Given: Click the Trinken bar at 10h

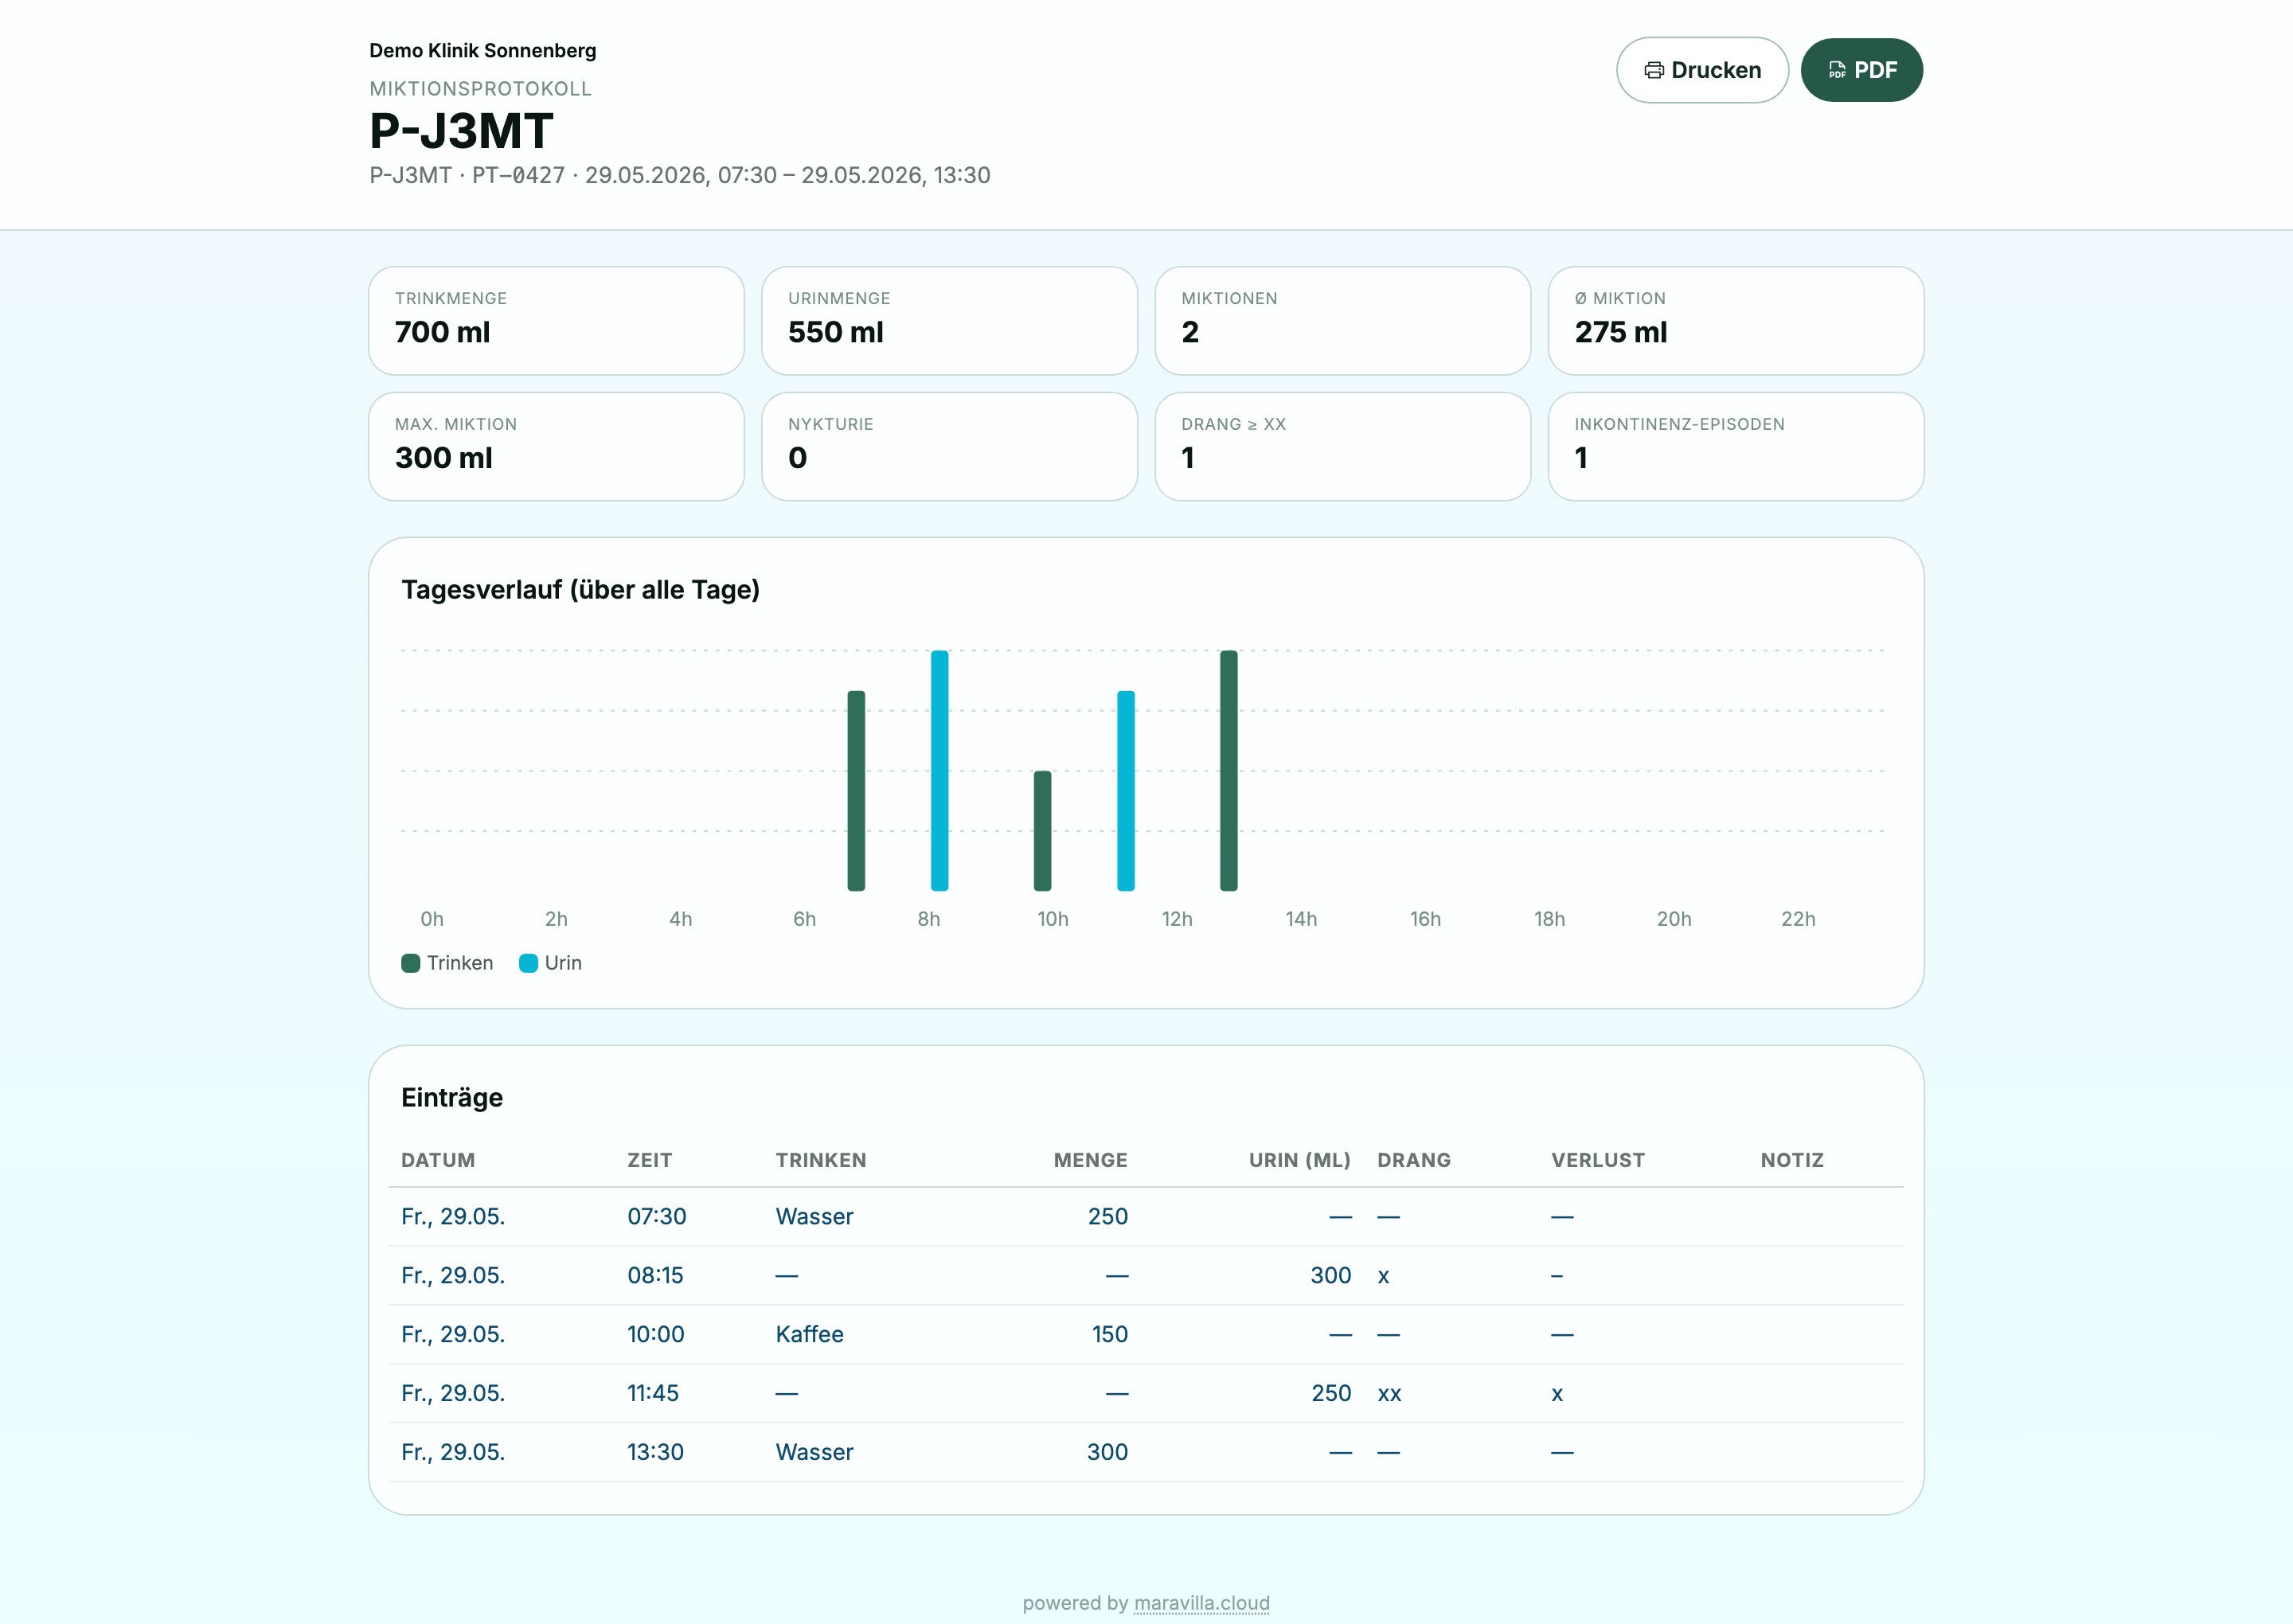Looking at the screenshot, I should (x=1042, y=830).
